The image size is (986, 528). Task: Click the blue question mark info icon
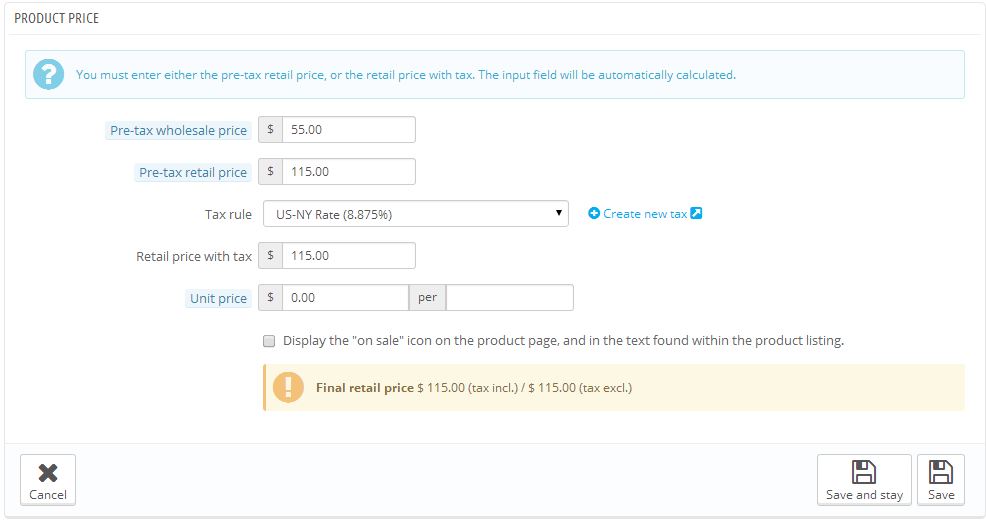click(x=48, y=74)
